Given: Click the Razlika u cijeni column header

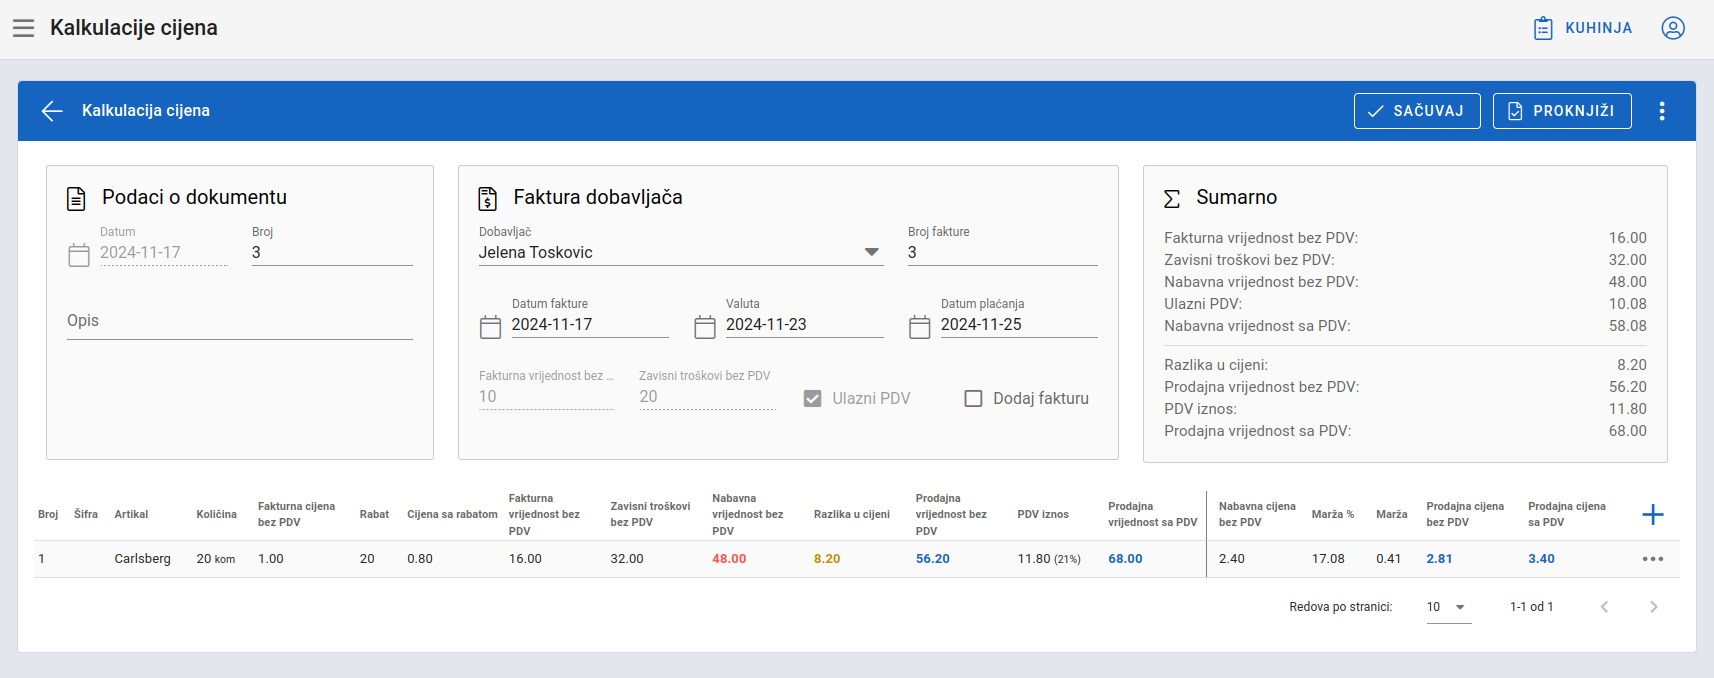Looking at the screenshot, I should point(852,515).
